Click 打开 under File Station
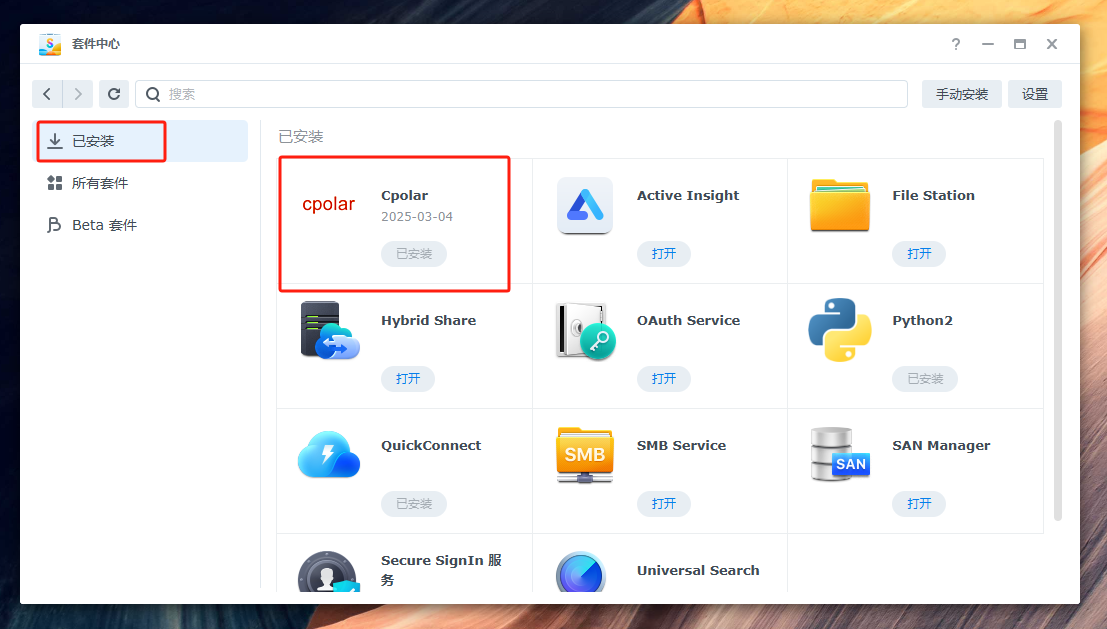 (x=919, y=253)
